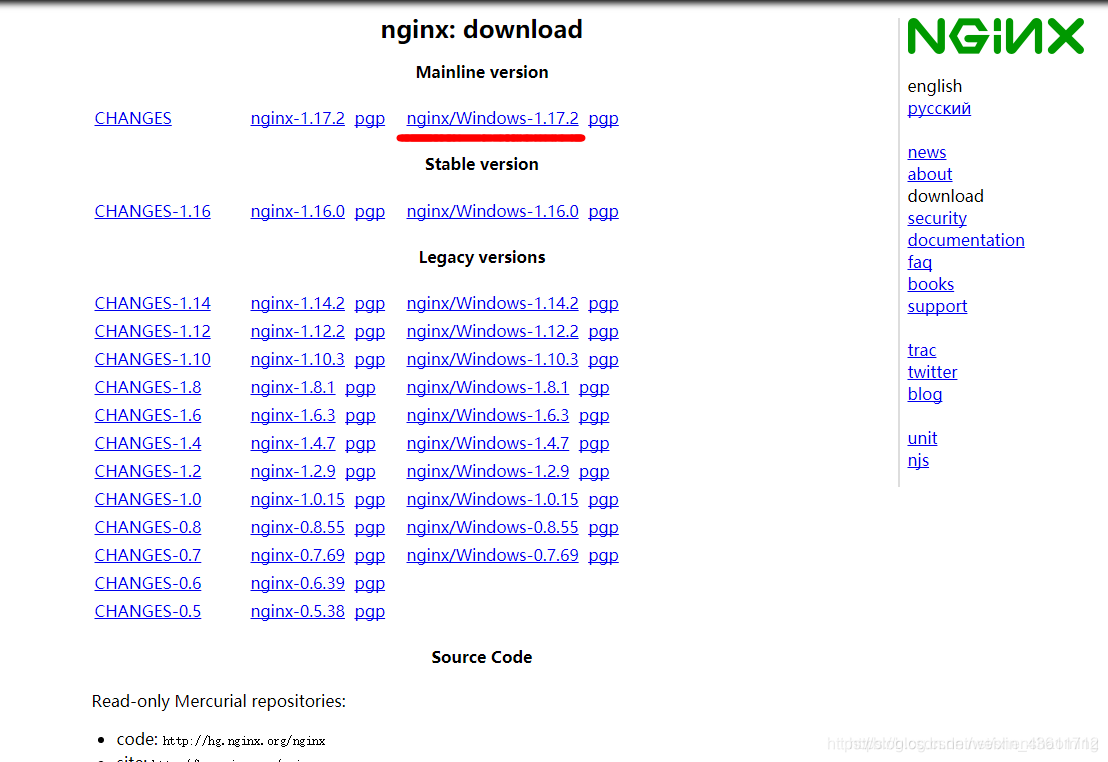Open CHANGES-1.4 link

pyautogui.click(x=148, y=443)
